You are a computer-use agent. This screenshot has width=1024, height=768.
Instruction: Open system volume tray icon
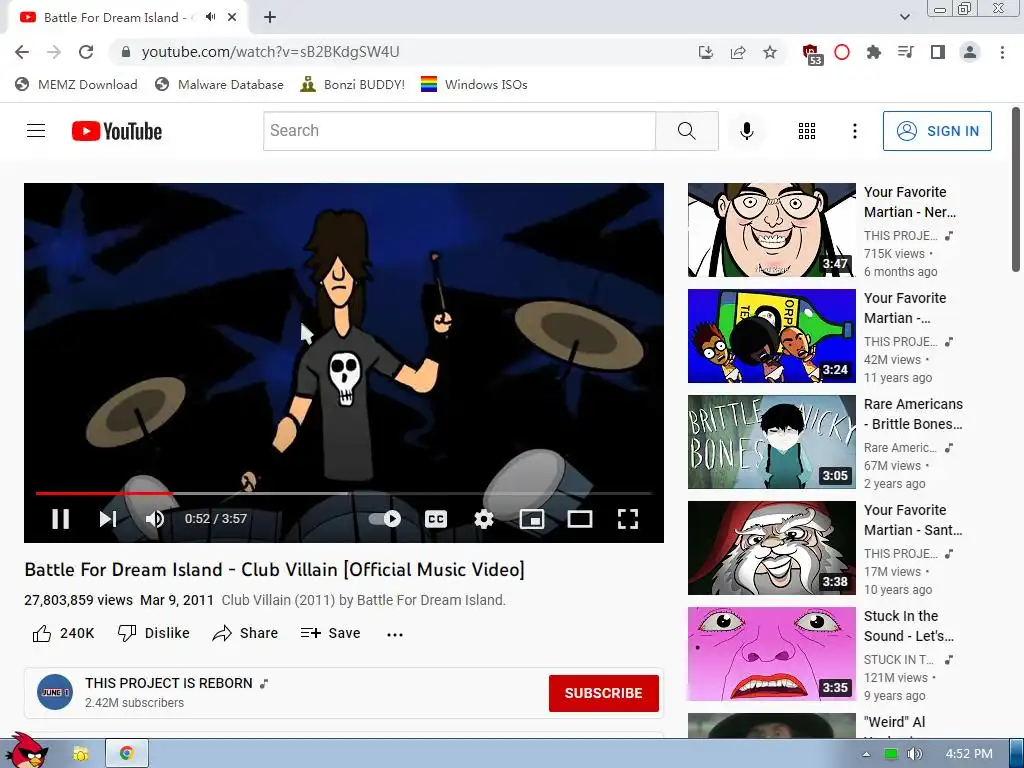coord(914,754)
